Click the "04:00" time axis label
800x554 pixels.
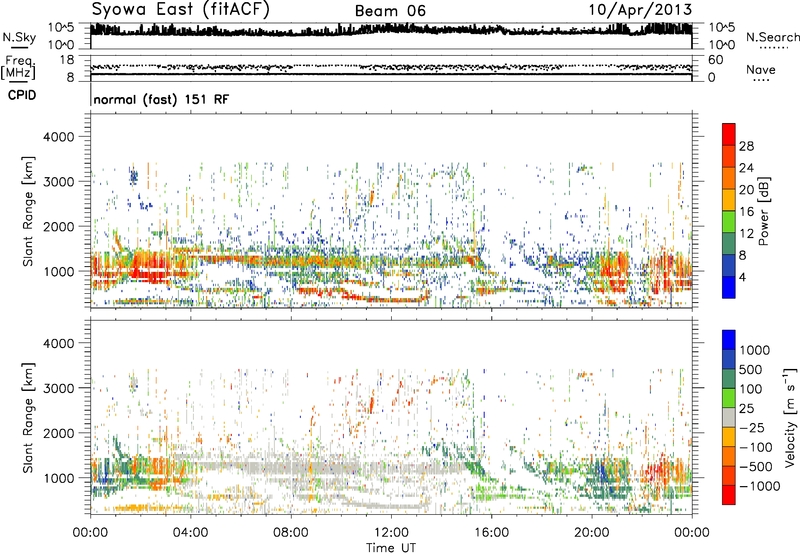click(x=190, y=533)
